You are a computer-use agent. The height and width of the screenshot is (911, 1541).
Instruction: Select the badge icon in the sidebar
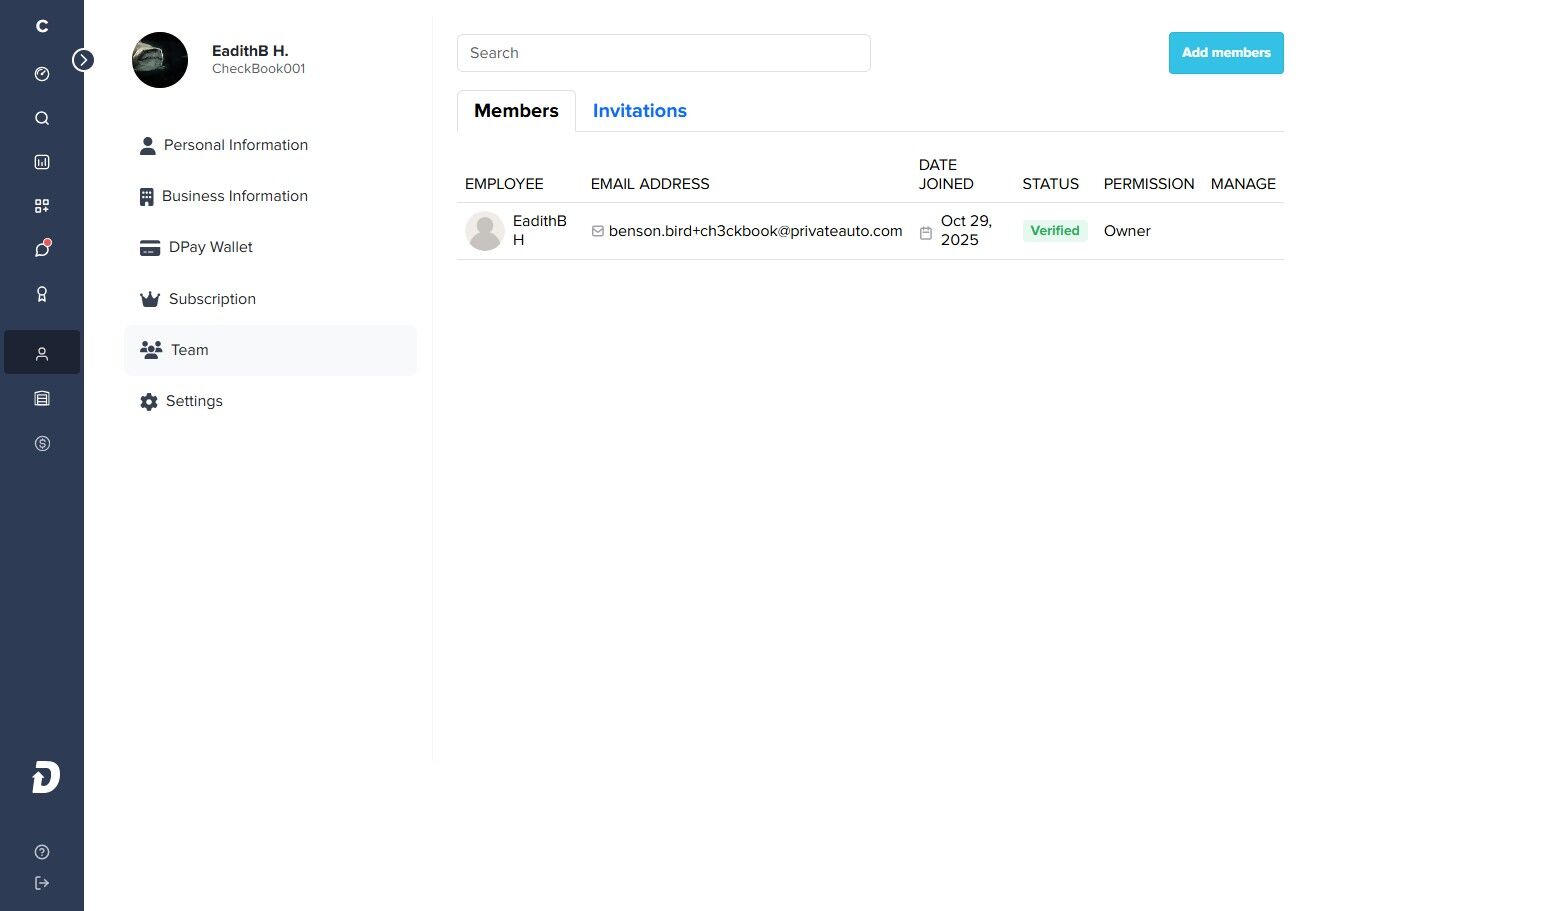pyautogui.click(x=41, y=293)
